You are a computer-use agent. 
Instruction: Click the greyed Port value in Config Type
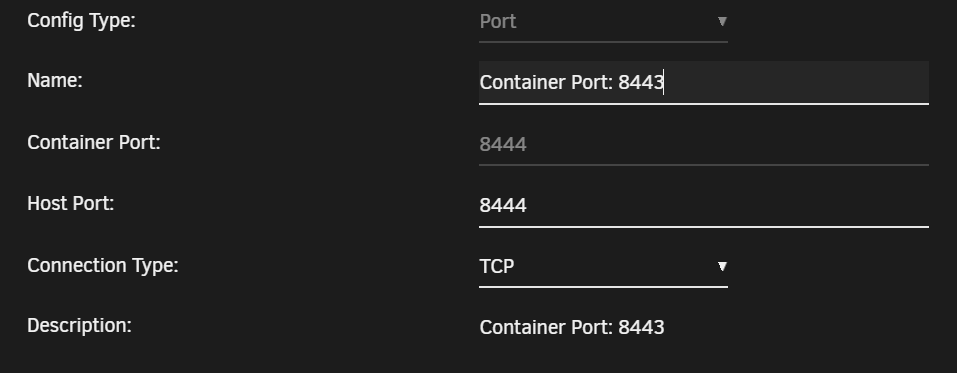coord(498,22)
